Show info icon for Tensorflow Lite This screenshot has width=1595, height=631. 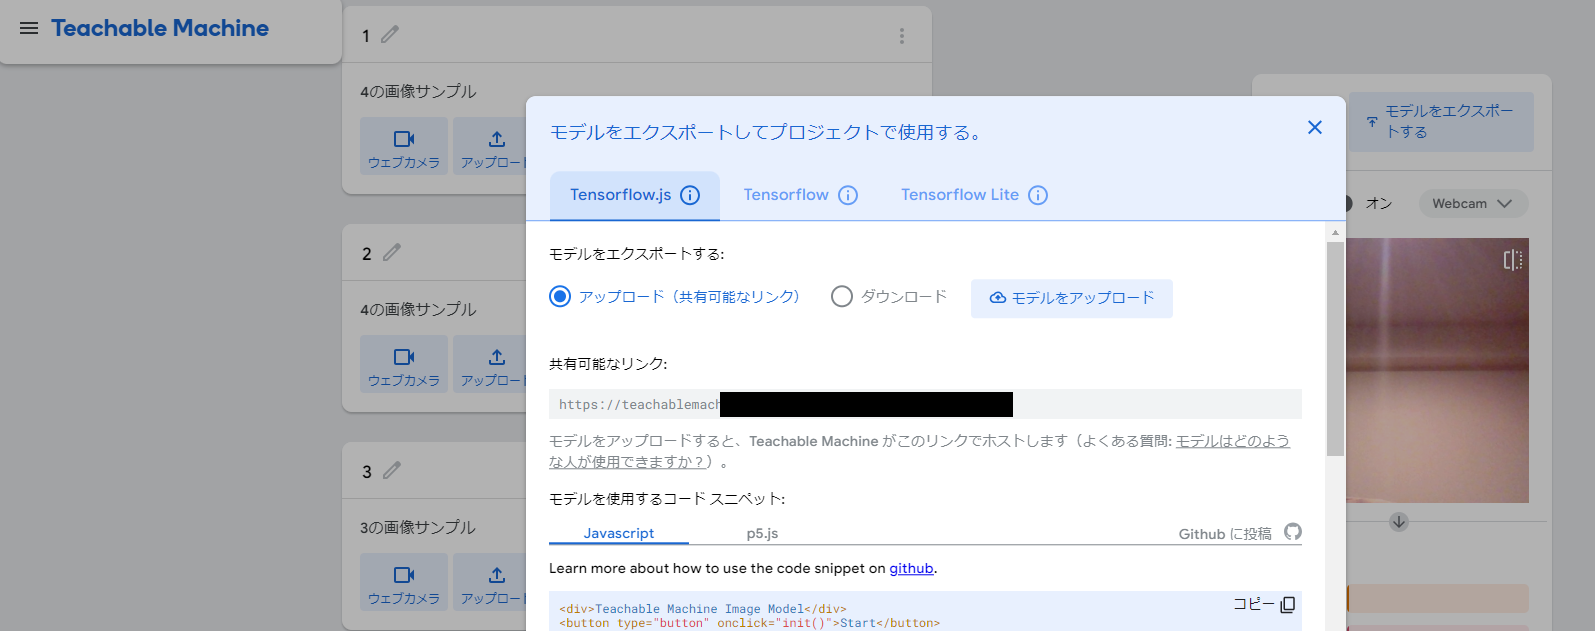tap(1038, 195)
